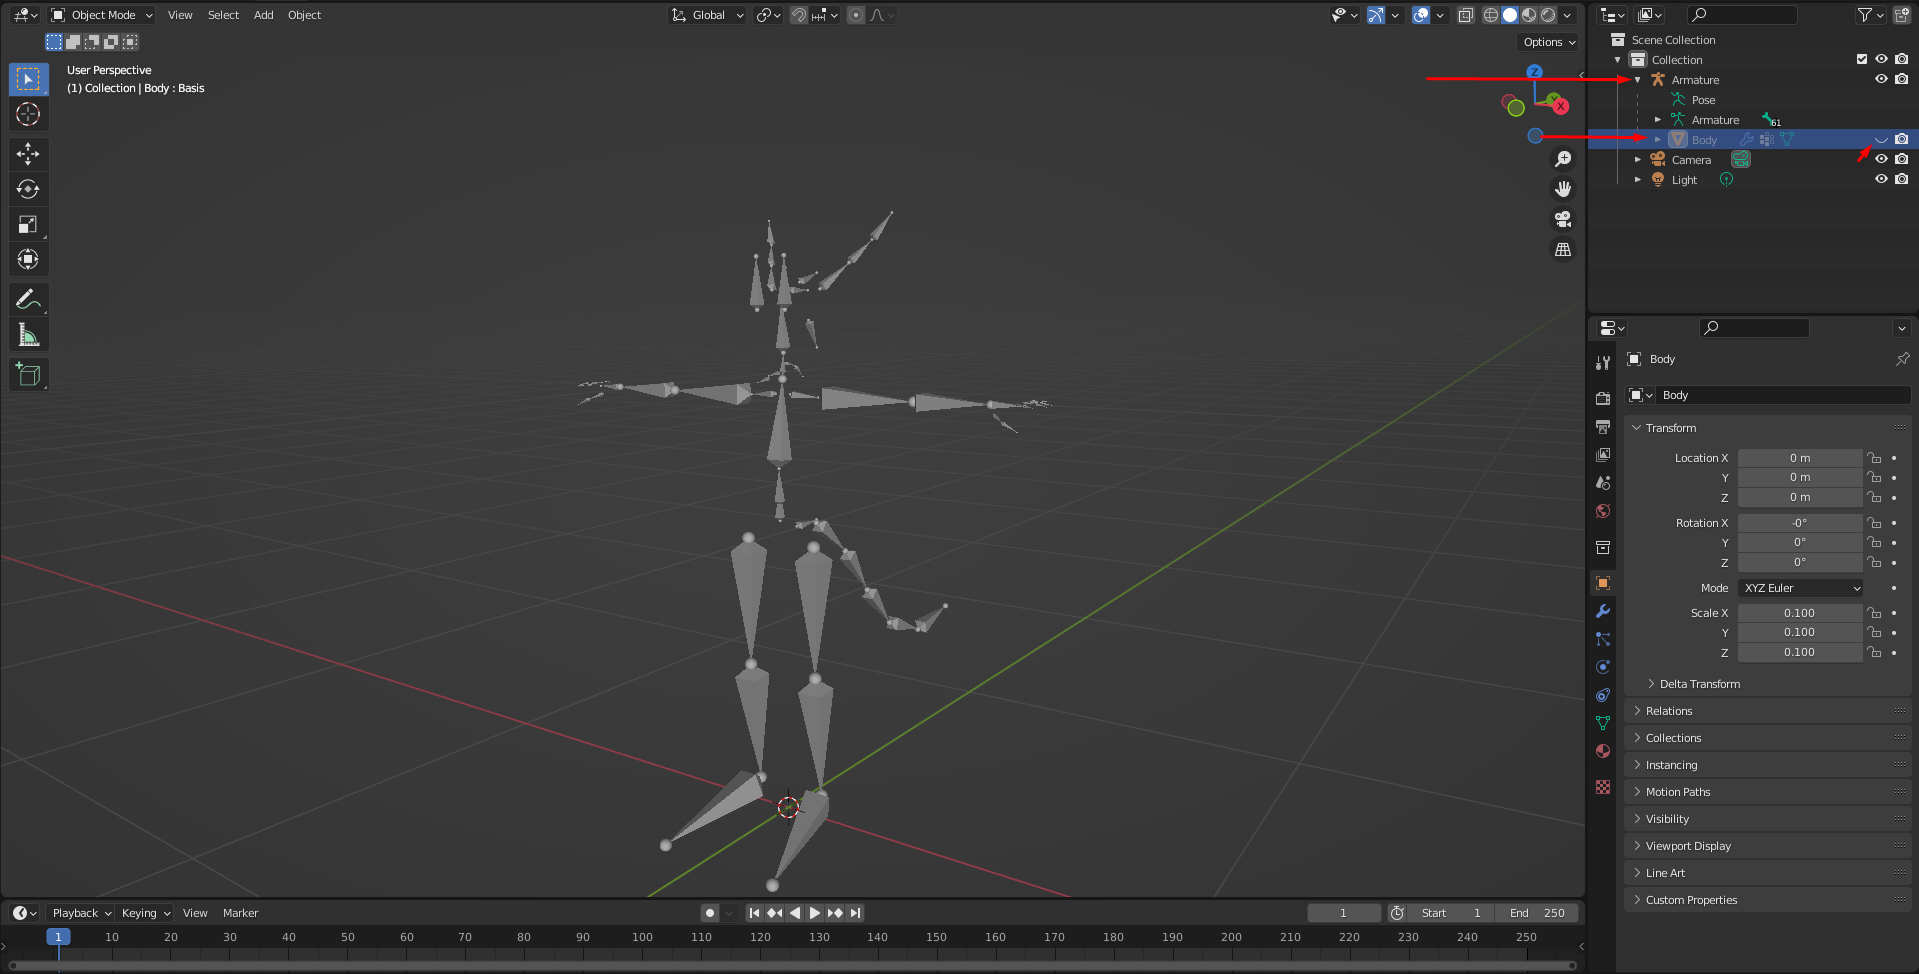This screenshot has height=974, width=1919.
Task: Jump to the last frame
Action: click(855, 913)
